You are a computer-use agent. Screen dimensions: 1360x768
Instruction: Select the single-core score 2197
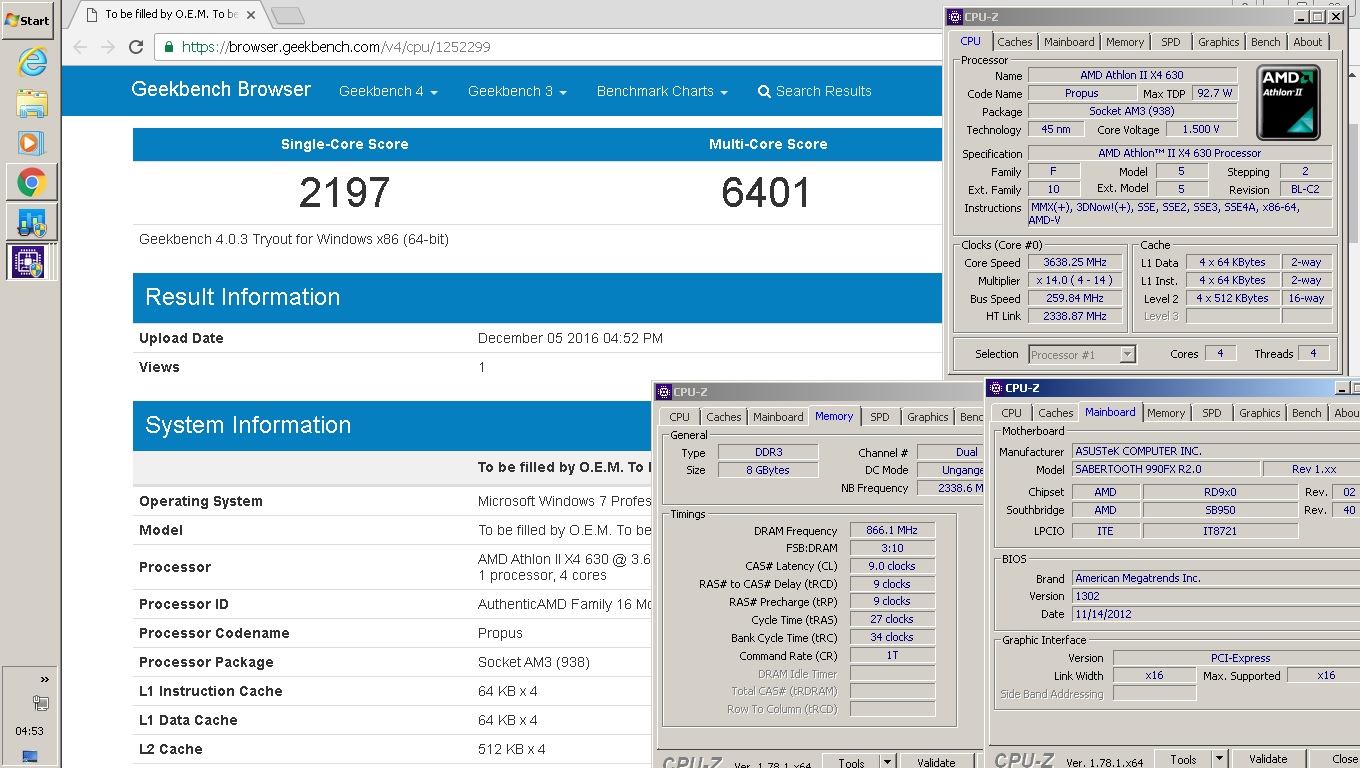344,193
